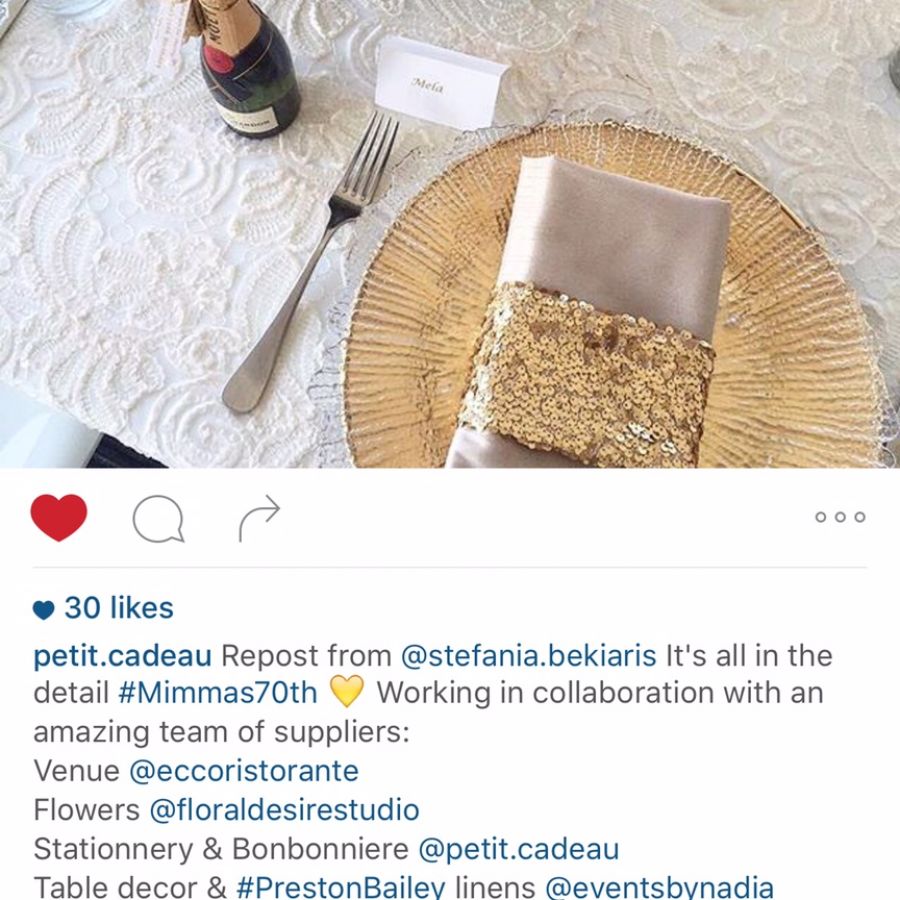The image size is (900, 900).
Task: Open petit.cadeau profile at caption start
Action: tap(122, 655)
